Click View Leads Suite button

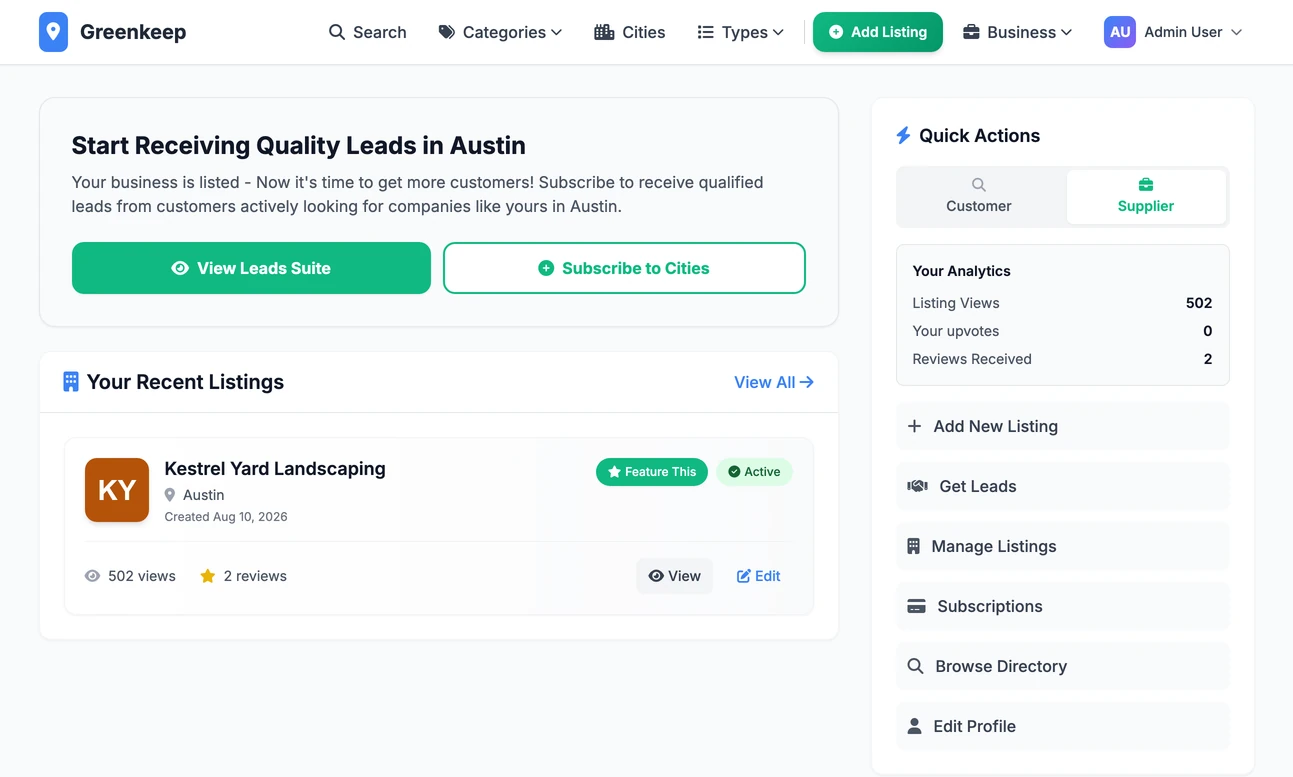(251, 268)
